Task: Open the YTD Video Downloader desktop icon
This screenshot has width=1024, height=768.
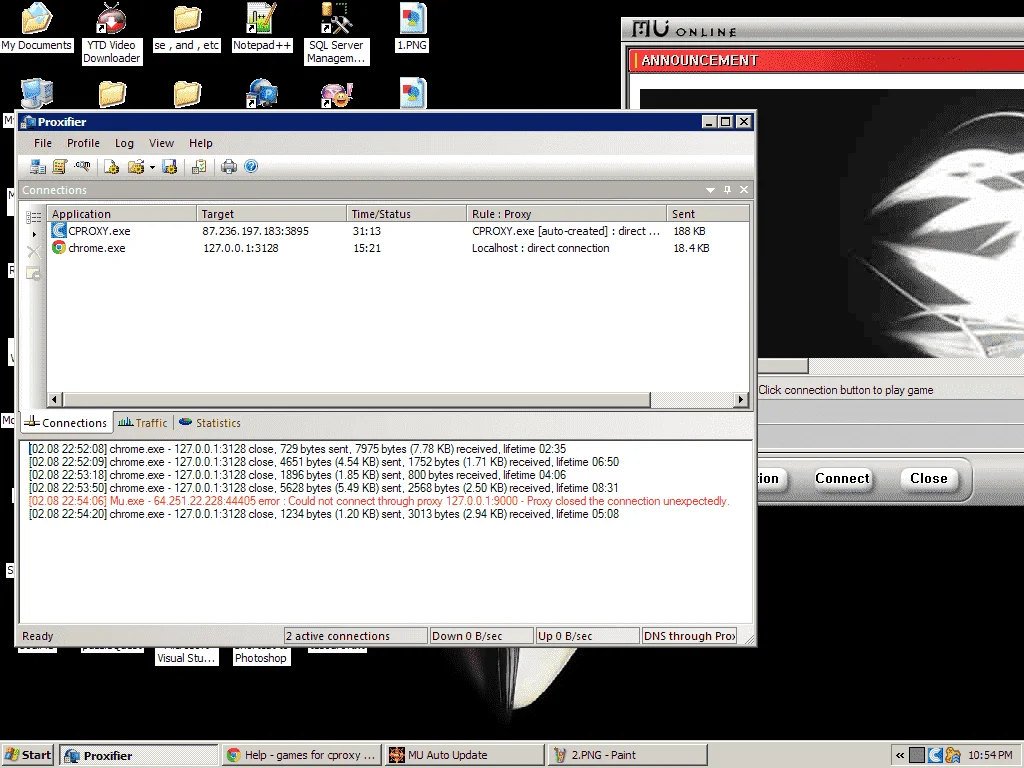Action: pyautogui.click(x=112, y=33)
